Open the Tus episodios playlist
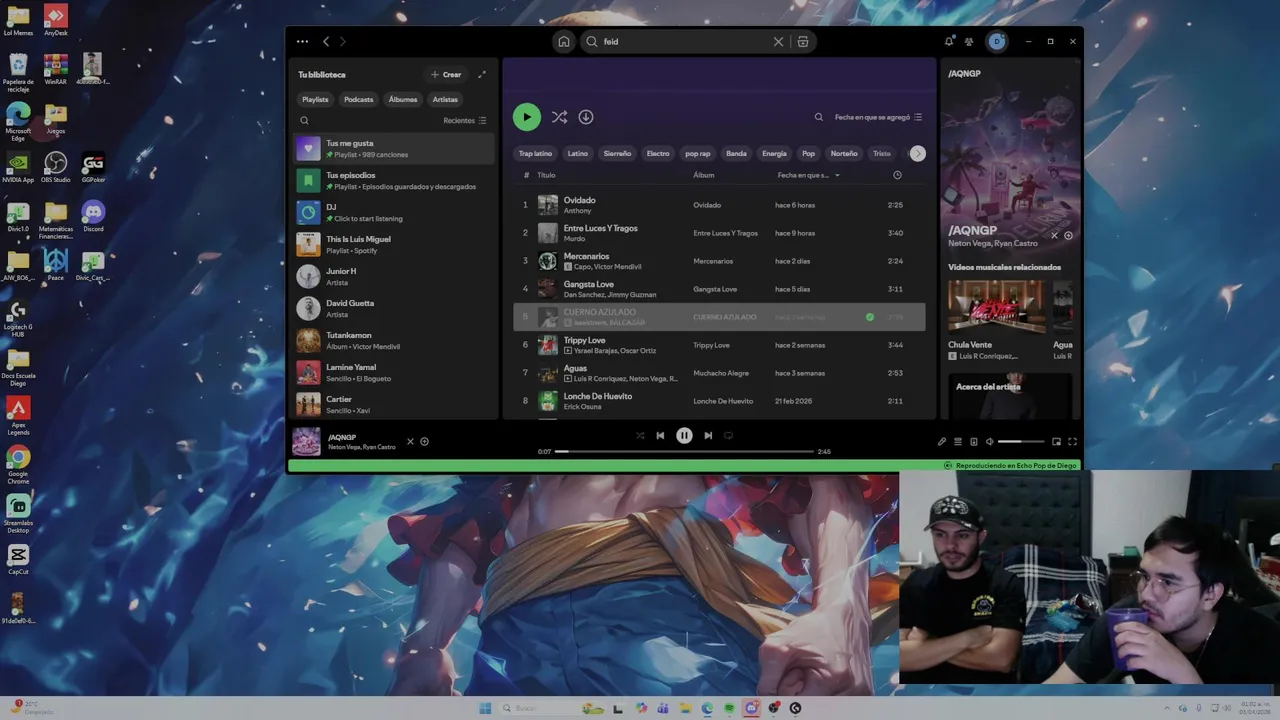Viewport: 1280px width, 720px height. tap(394, 180)
